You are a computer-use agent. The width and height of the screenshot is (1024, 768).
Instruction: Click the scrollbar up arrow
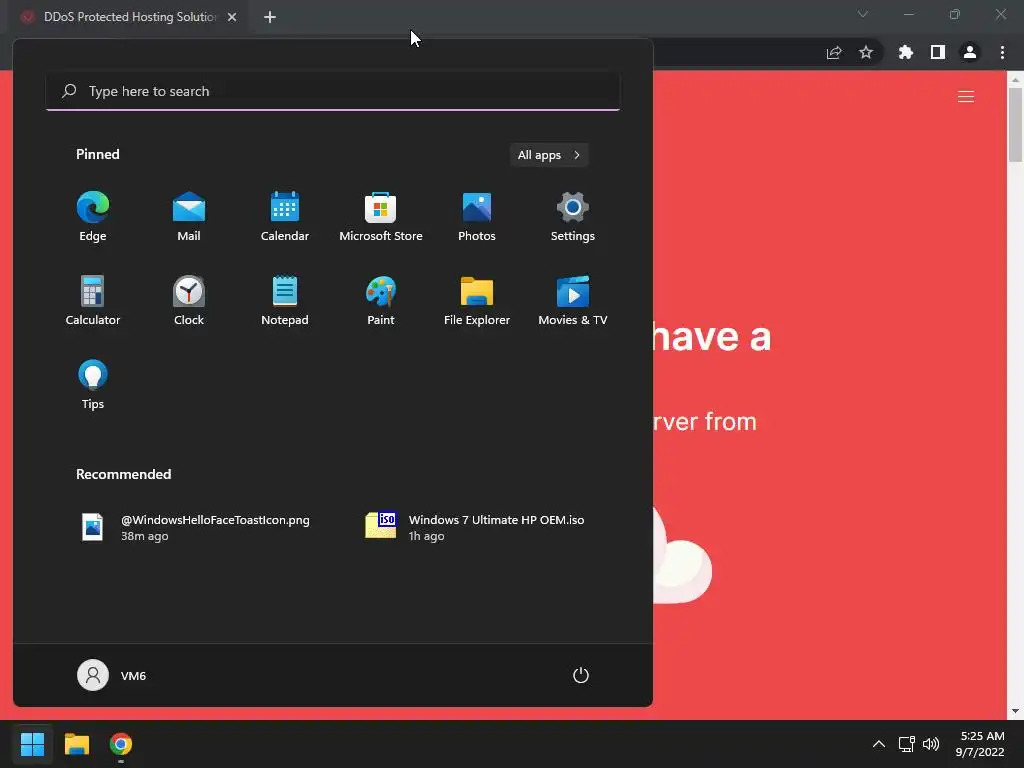pyautogui.click(x=1015, y=80)
